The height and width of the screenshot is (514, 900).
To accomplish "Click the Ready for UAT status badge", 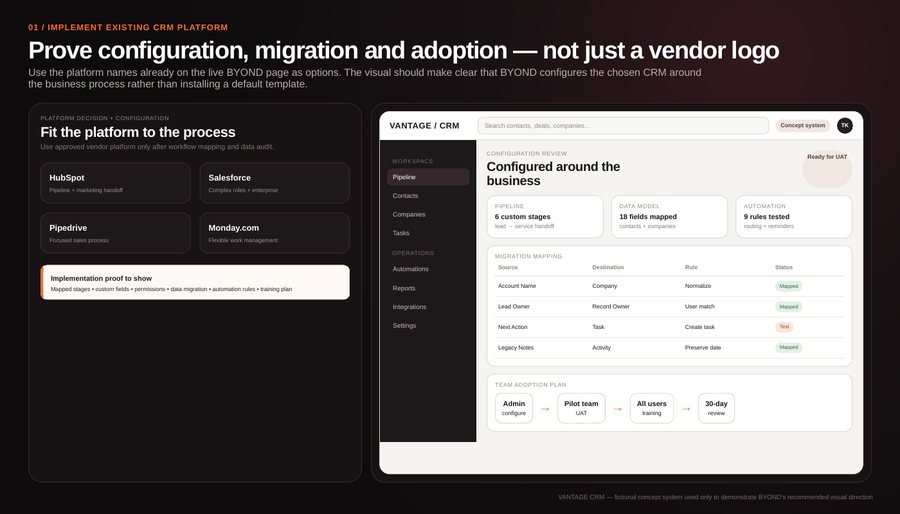I will [827, 169].
